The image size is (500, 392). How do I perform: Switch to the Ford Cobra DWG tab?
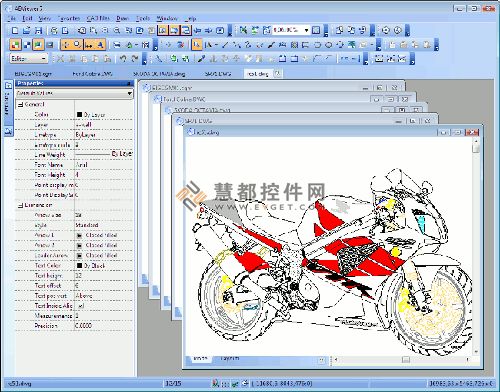click(92, 74)
